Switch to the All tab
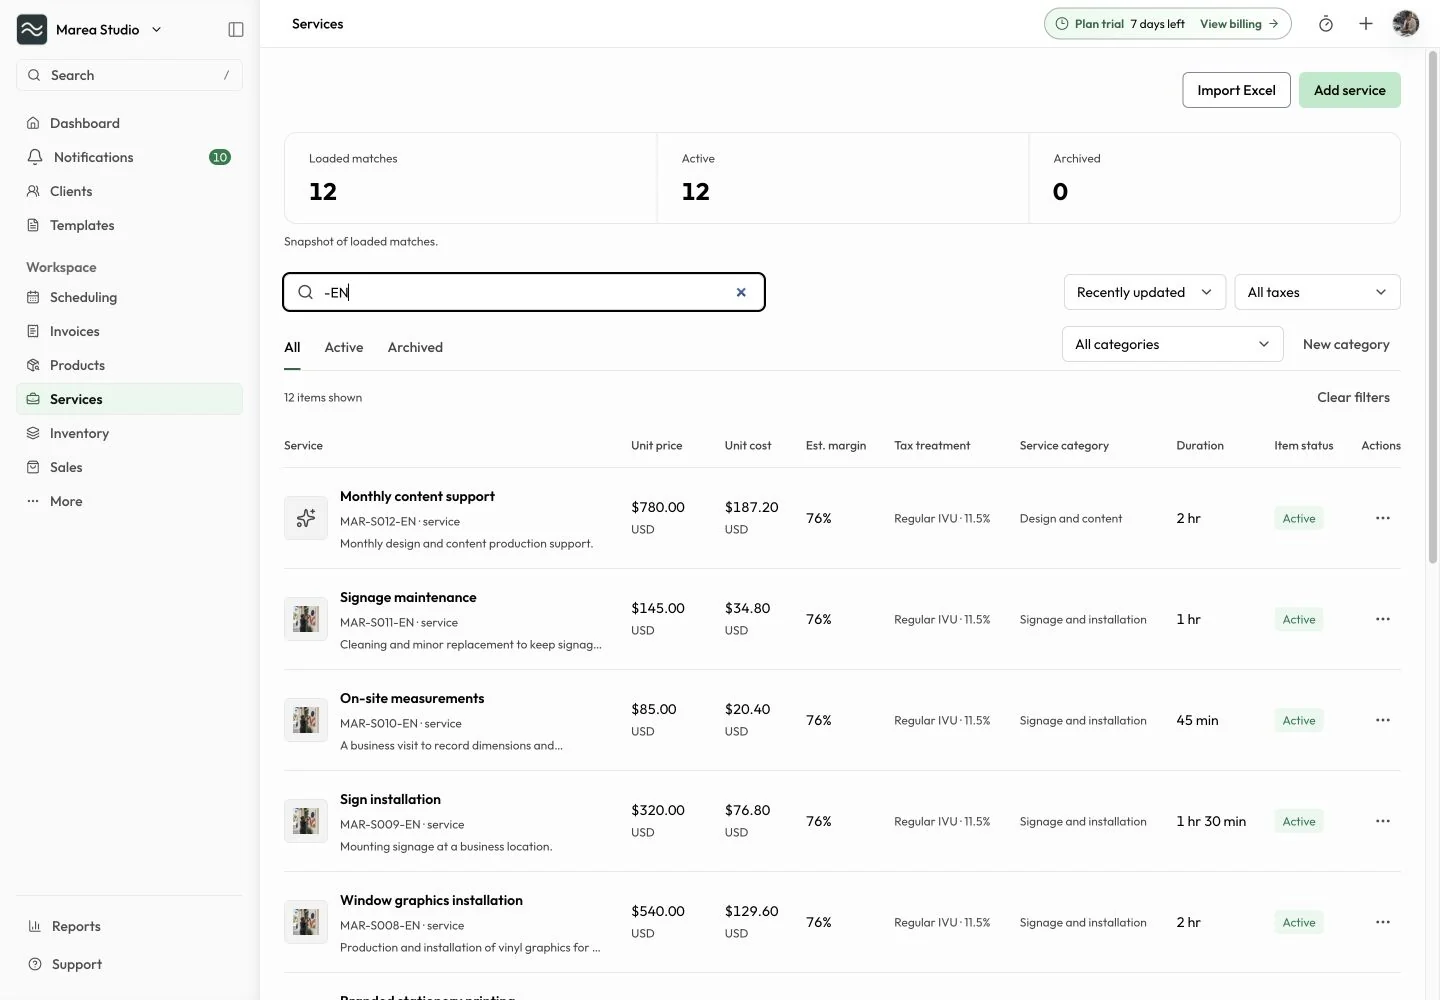 pyautogui.click(x=292, y=347)
